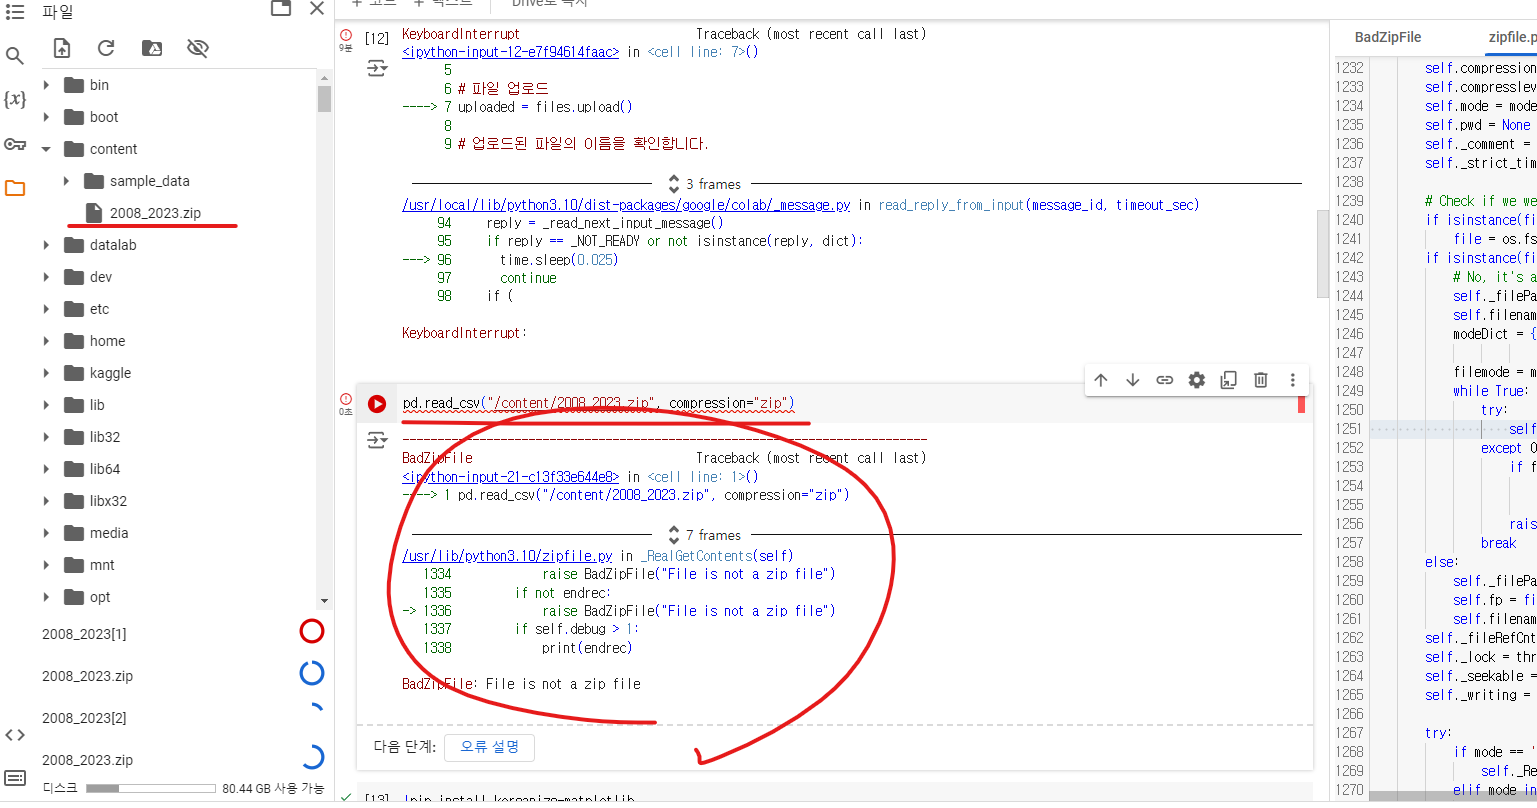The width and height of the screenshot is (1537, 808).
Task: Delete the selected cell via trash icon
Action: (1261, 380)
